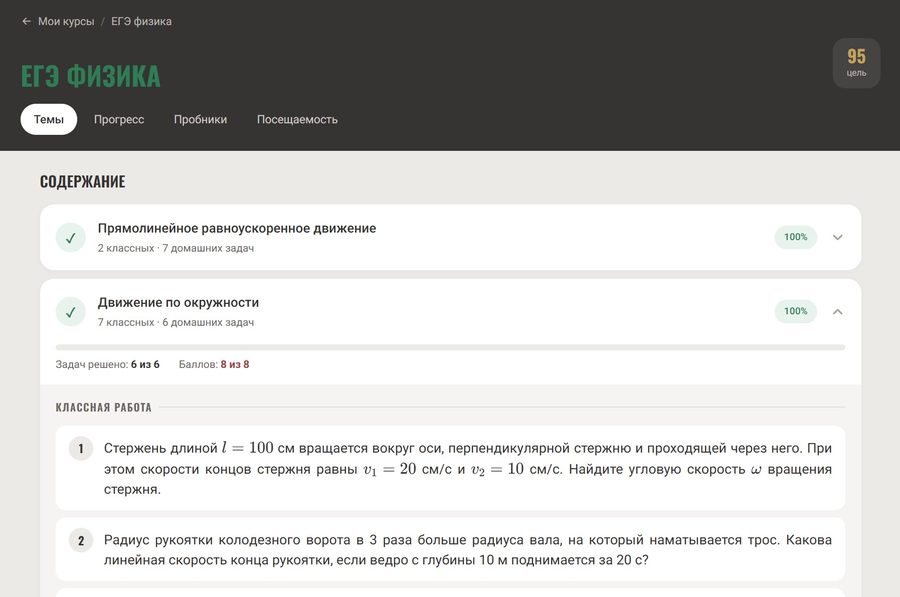Click the text Баллов: 8 из 8
900x597 pixels.
pyautogui.click(x=214, y=365)
